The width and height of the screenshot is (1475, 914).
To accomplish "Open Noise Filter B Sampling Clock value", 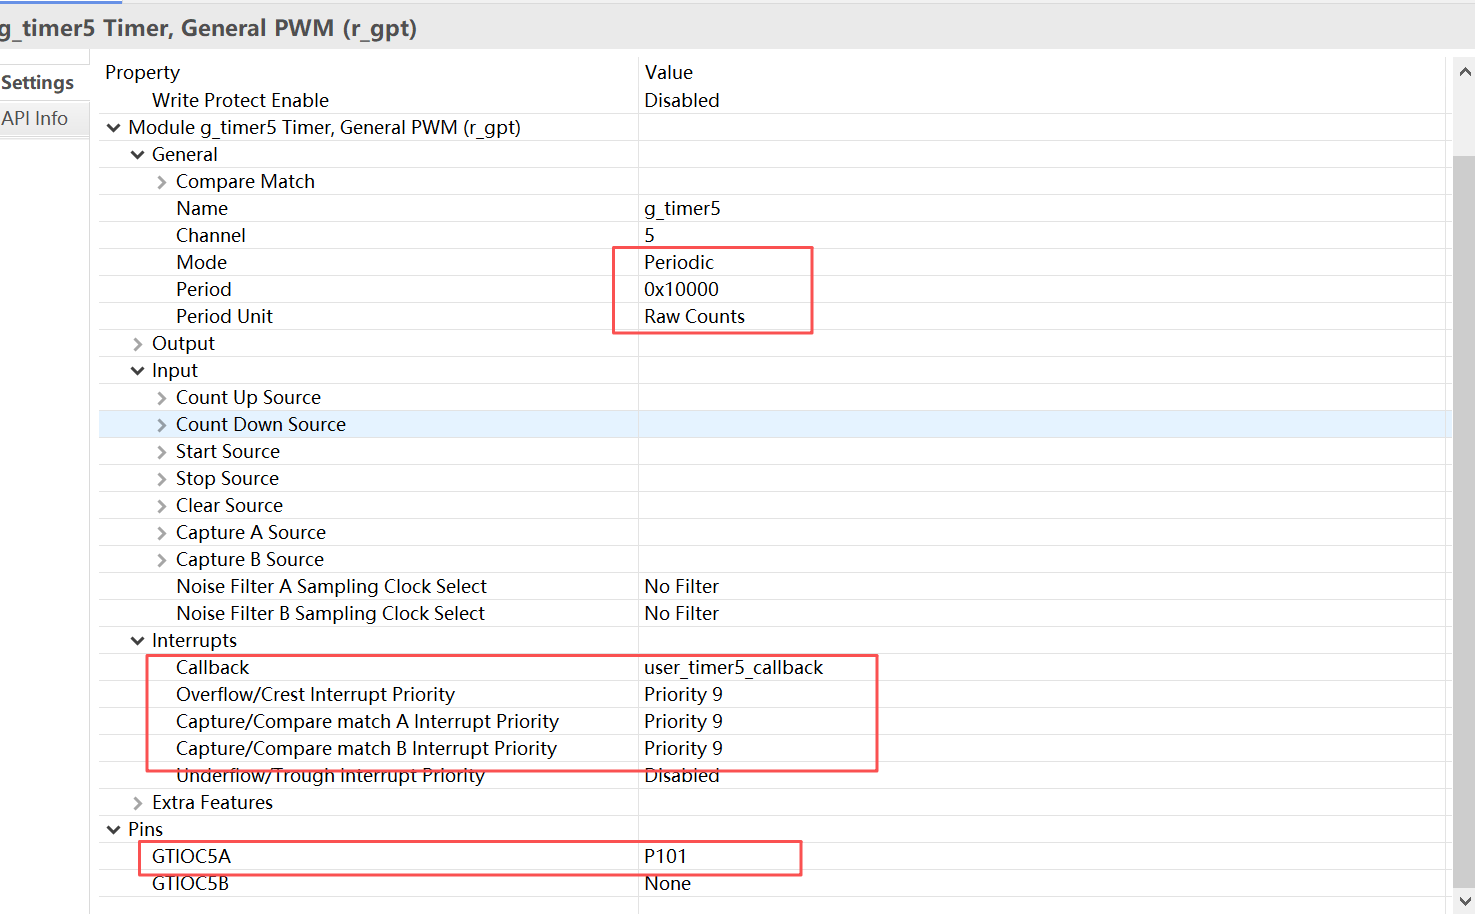I will click(681, 613).
